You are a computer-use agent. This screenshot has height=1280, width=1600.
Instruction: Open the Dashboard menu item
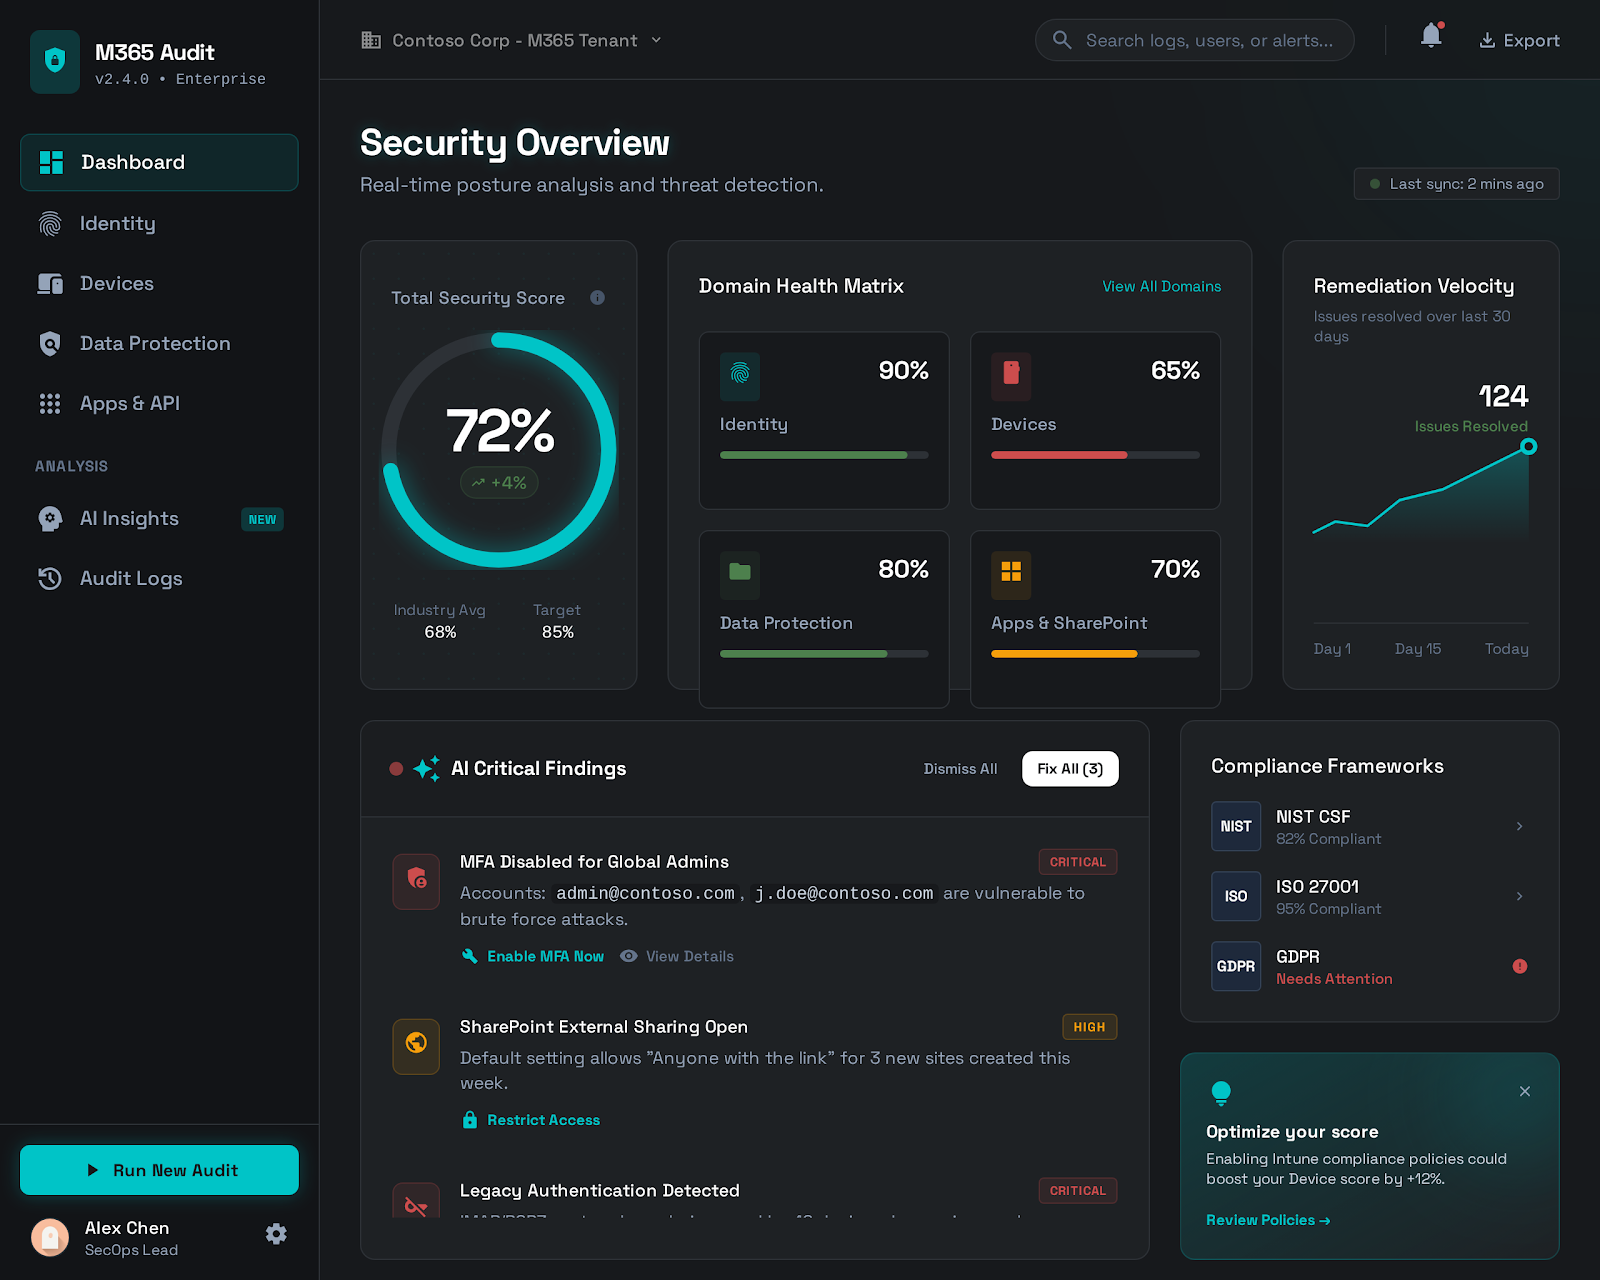[x=159, y=162]
